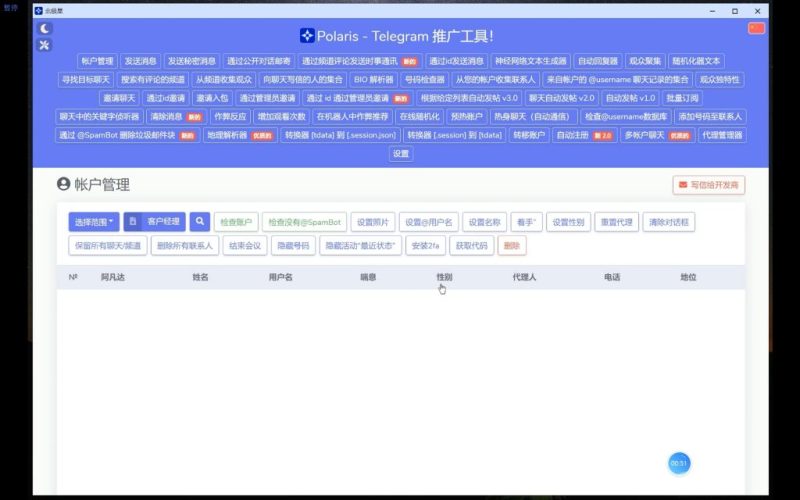800x500 pixels.
Task: Open the 通过id邀请 menu item
Action: coord(166,98)
